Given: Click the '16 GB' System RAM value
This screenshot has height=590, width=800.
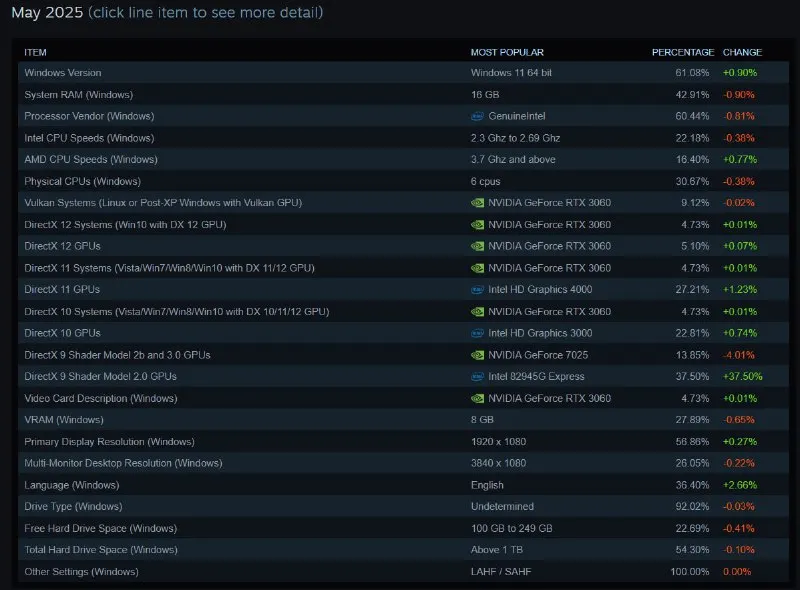Looking at the screenshot, I should click(485, 94).
